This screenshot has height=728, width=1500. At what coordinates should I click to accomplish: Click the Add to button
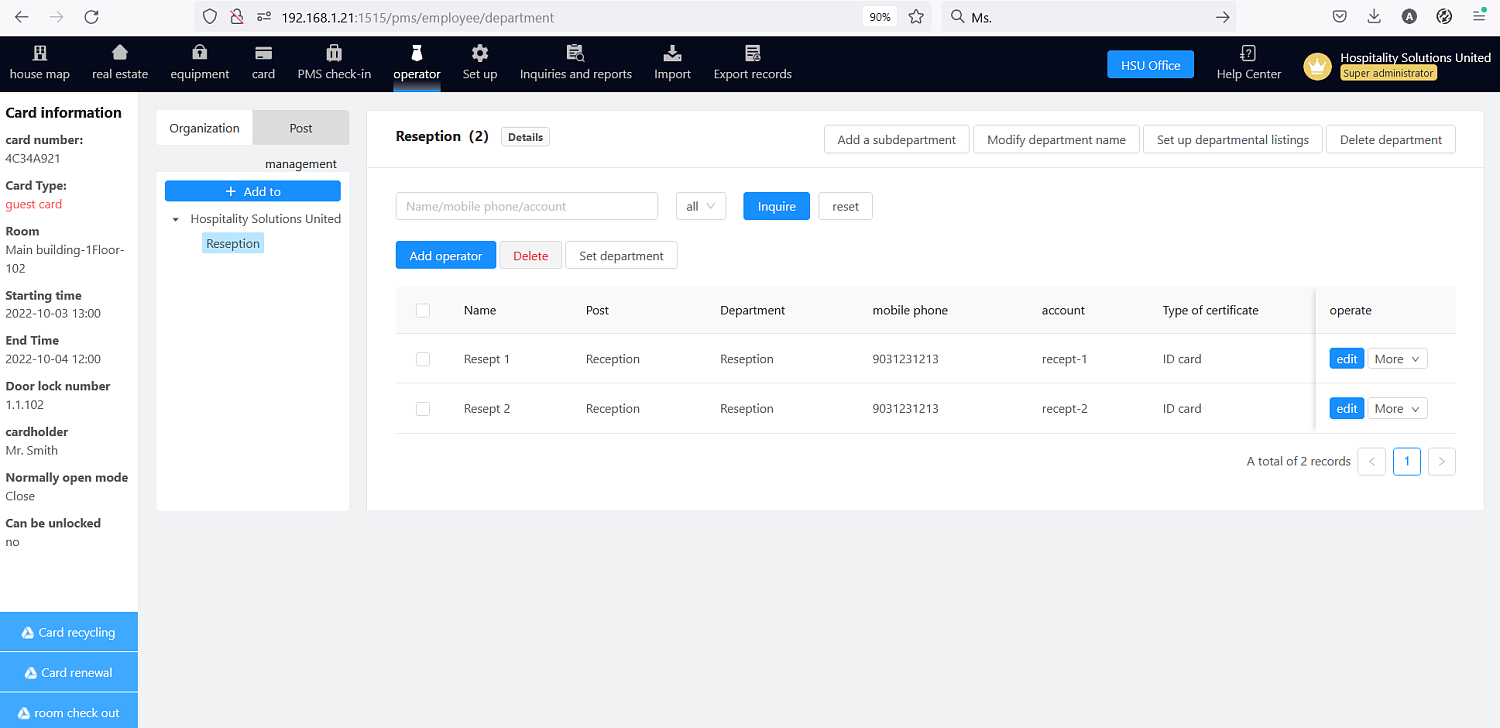[253, 191]
